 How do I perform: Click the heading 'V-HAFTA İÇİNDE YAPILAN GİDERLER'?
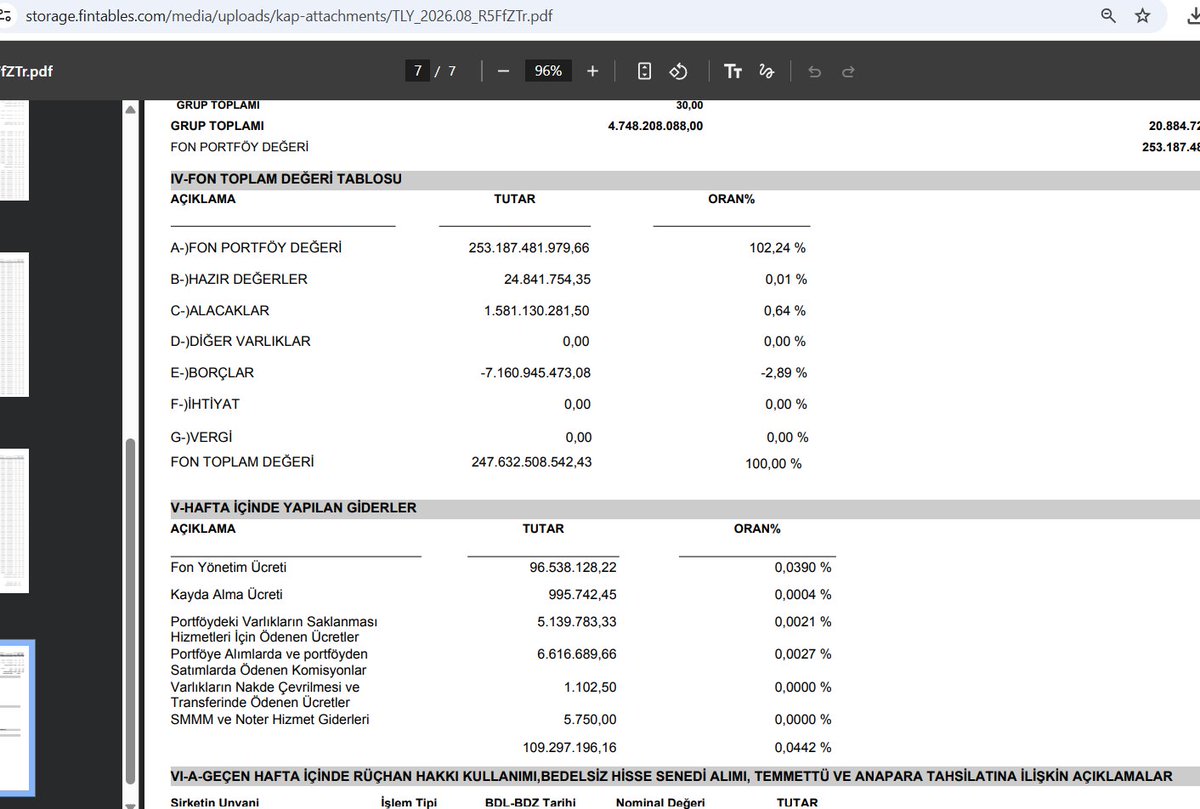294,508
